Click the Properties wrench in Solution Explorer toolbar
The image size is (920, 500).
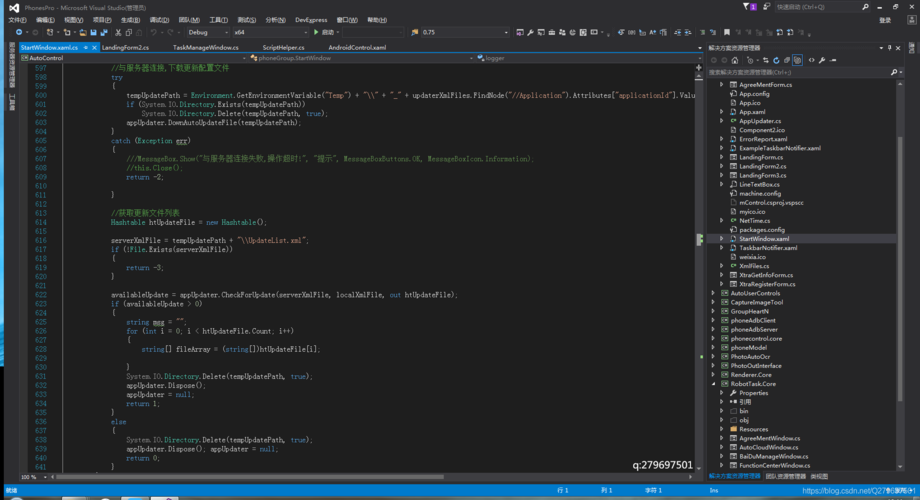click(822, 60)
